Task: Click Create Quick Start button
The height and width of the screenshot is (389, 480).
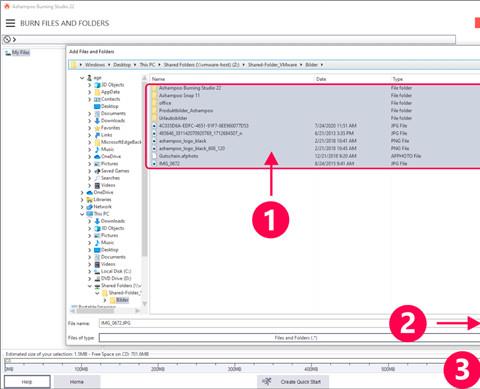Action: (x=293, y=382)
